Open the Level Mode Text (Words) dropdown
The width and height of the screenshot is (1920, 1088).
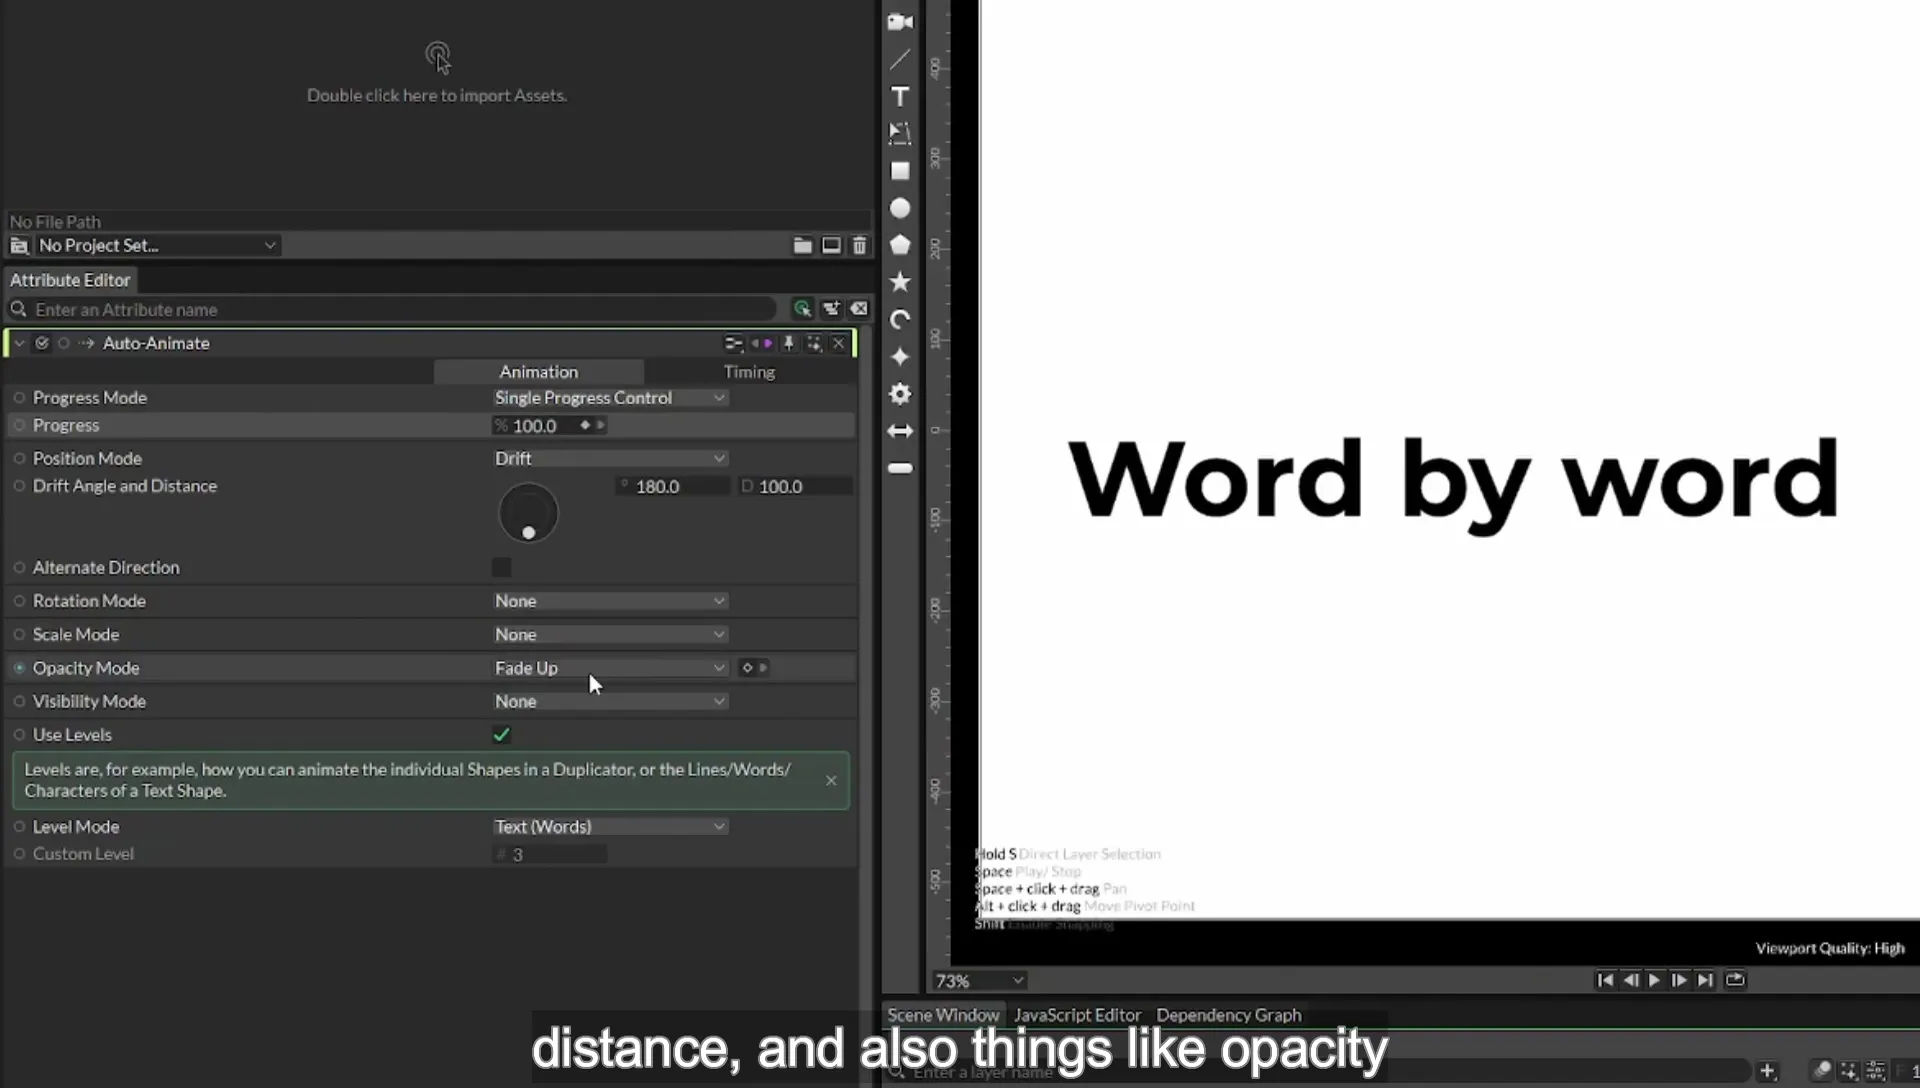tap(610, 827)
